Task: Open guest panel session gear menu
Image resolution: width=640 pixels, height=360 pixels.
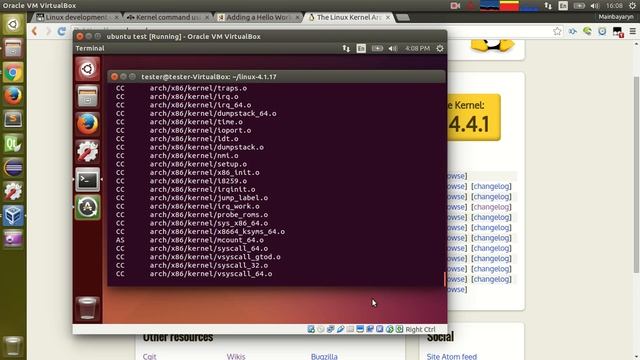Action: (440, 48)
